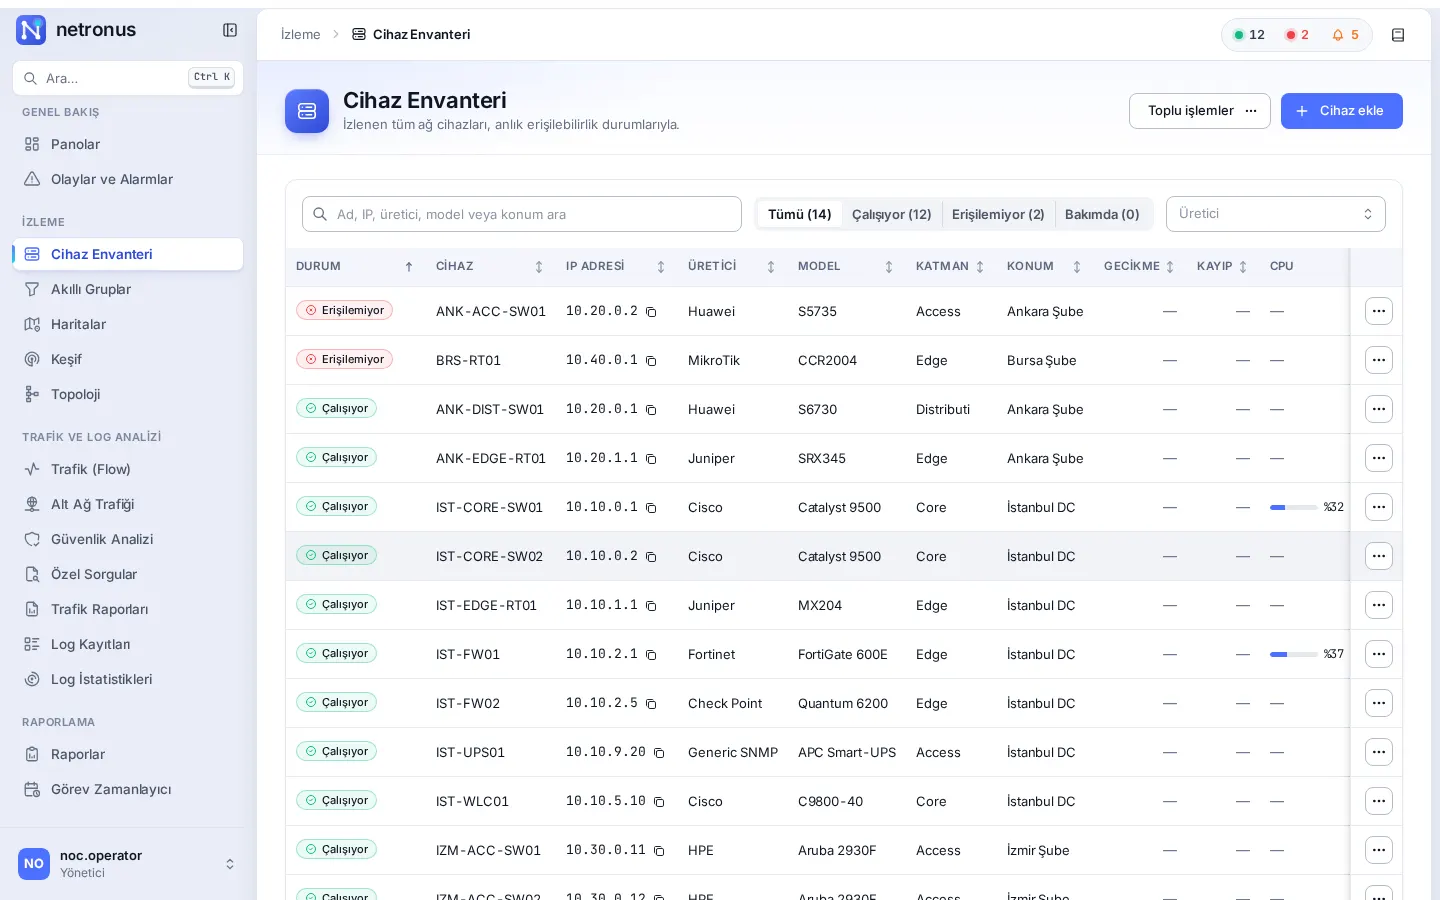Sort table by MODEL column

coord(846,267)
